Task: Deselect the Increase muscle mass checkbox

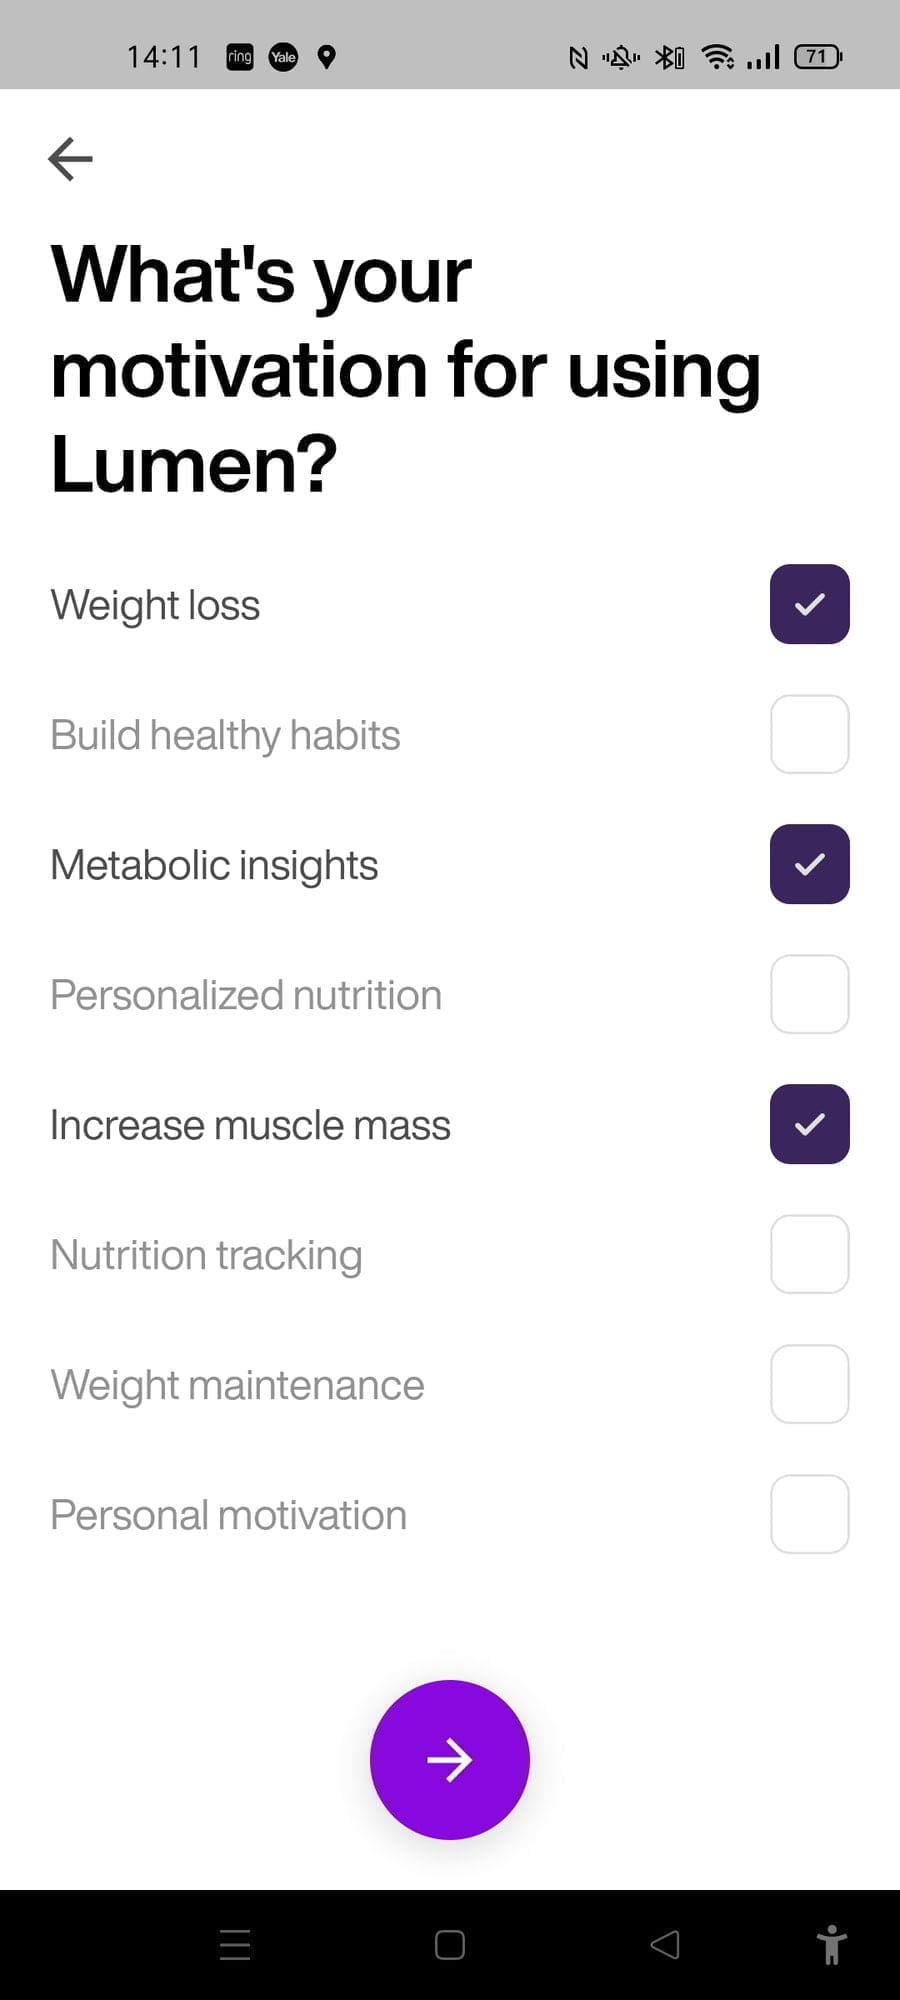Action: [809, 1124]
